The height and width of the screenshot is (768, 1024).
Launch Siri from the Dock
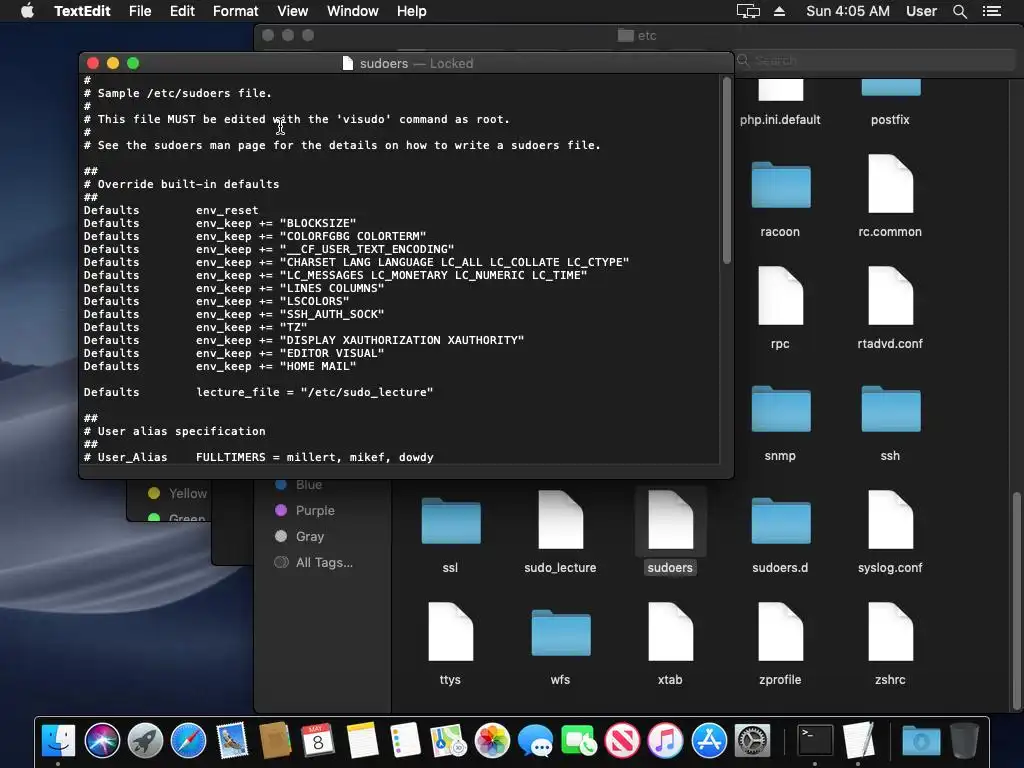coord(102,741)
